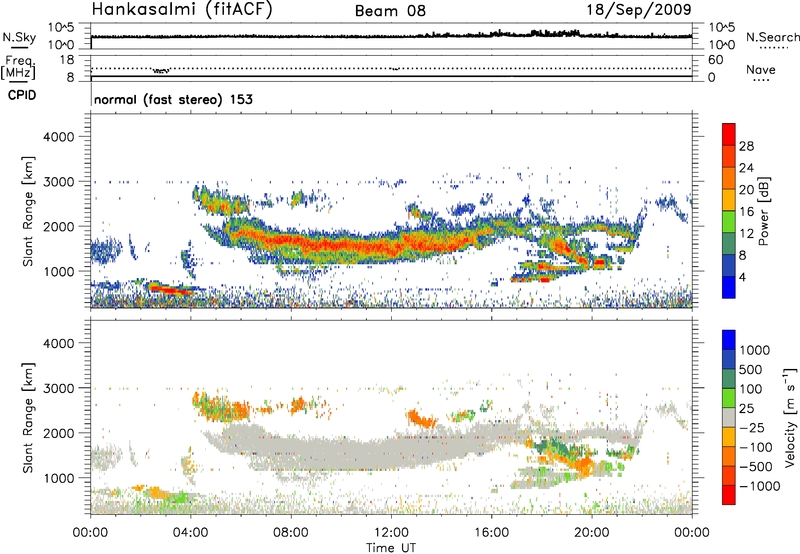Click the dotted frequency trace line
The image size is (800, 554).
391,68
